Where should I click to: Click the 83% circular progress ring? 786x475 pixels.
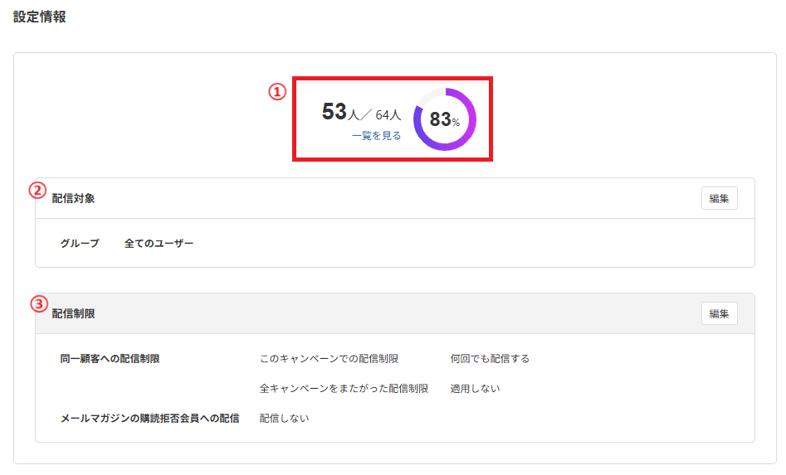point(445,119)
